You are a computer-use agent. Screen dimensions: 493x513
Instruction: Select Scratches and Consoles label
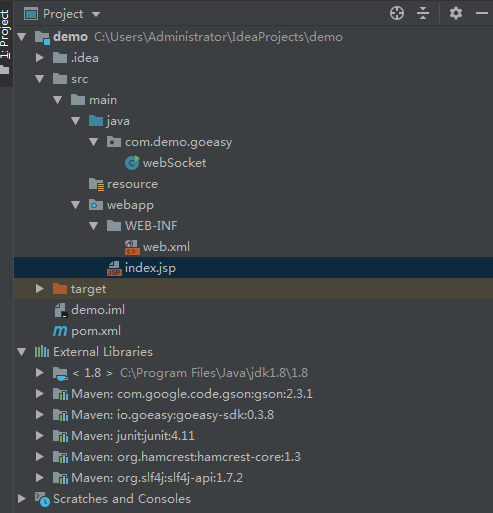pos(122,499)
